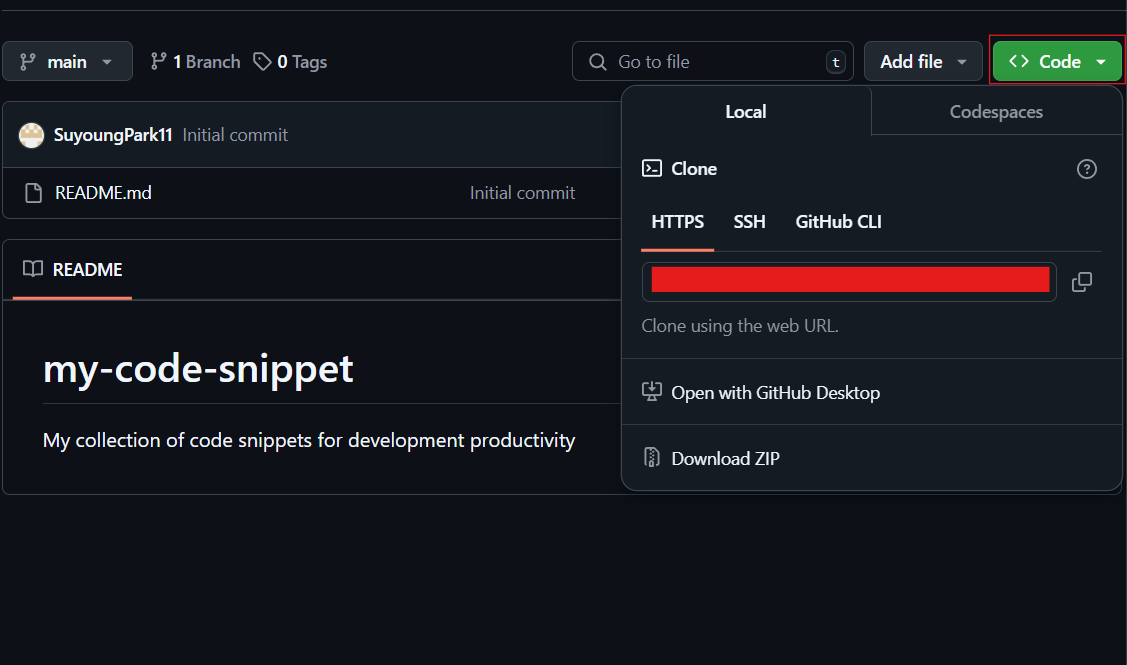Click the README description about code snippets
1127x665 pixels.
[309, 440]
